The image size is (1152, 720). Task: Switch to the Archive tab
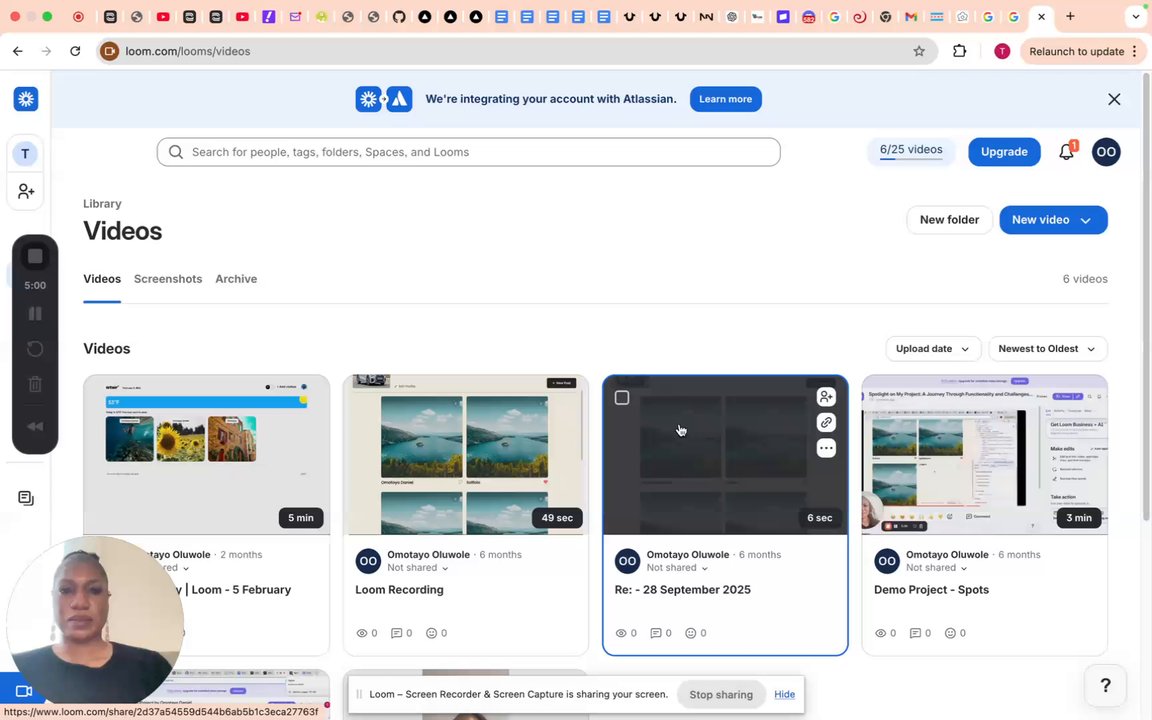pyautogui.click(x=236, y=279)
